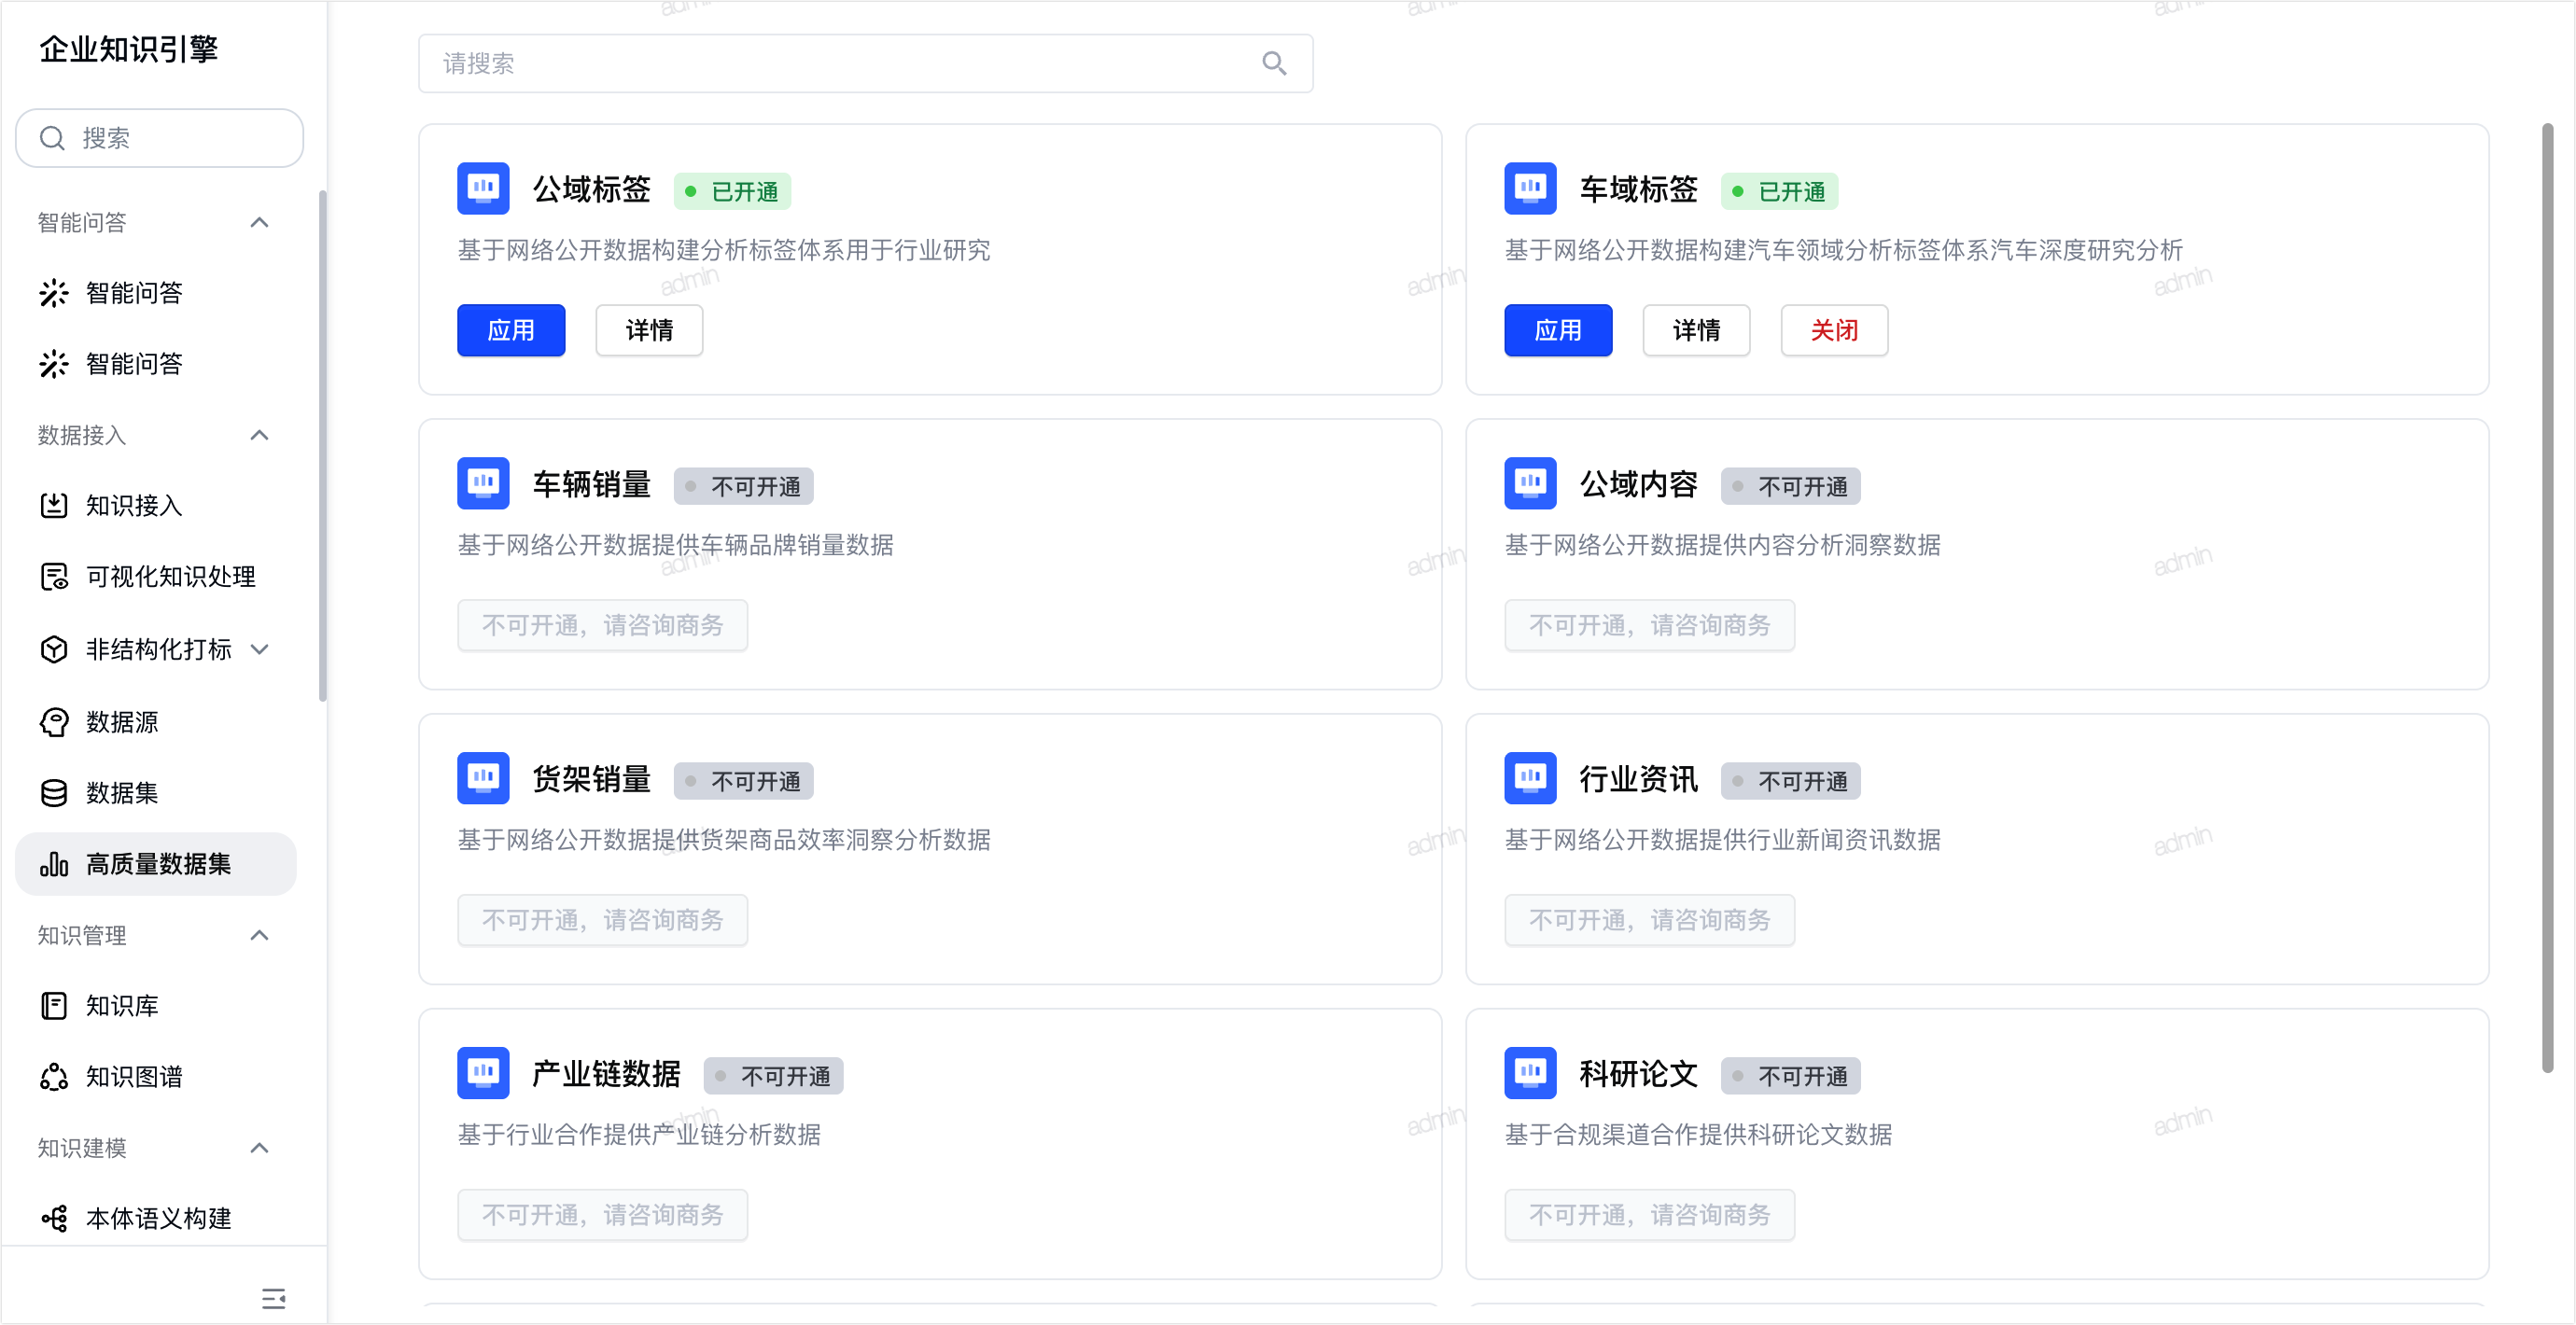Click the 可视化知识处理 sidebar icon
This screenshot has width=2576, height=1325.
click(54, 577)
